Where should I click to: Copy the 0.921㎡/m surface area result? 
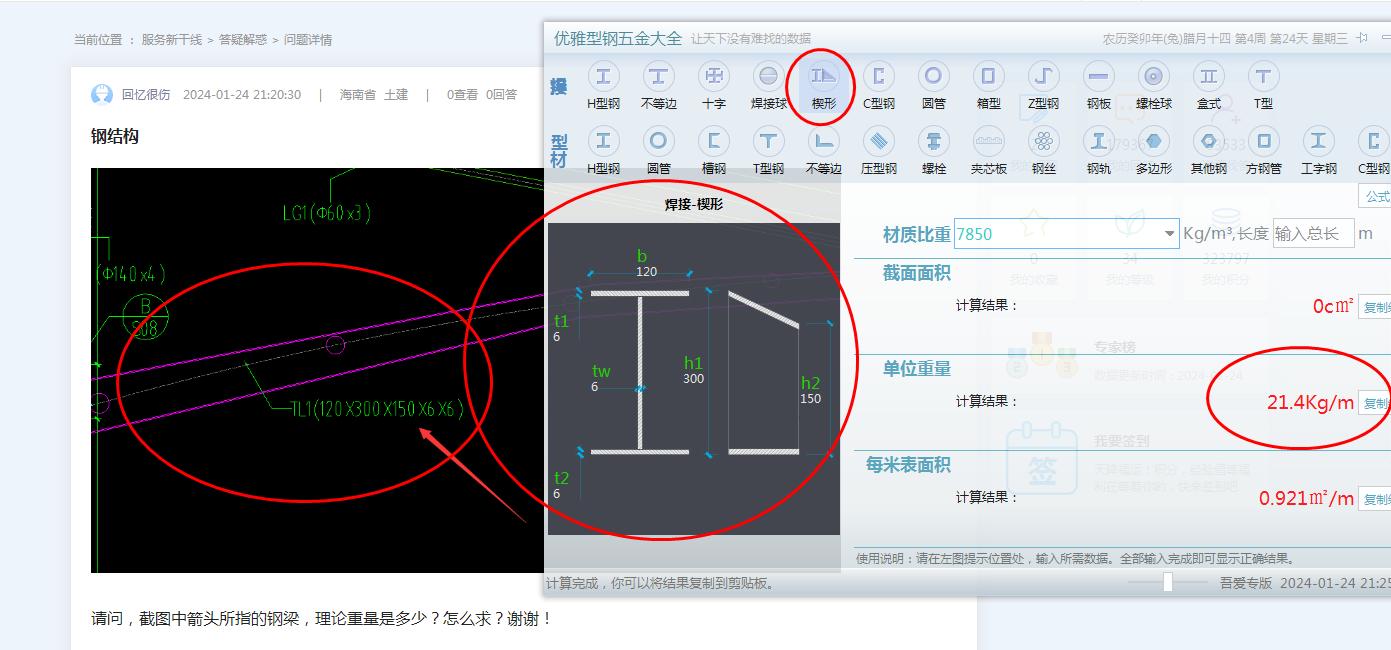pyautogui.click(x=1375, y=498)
